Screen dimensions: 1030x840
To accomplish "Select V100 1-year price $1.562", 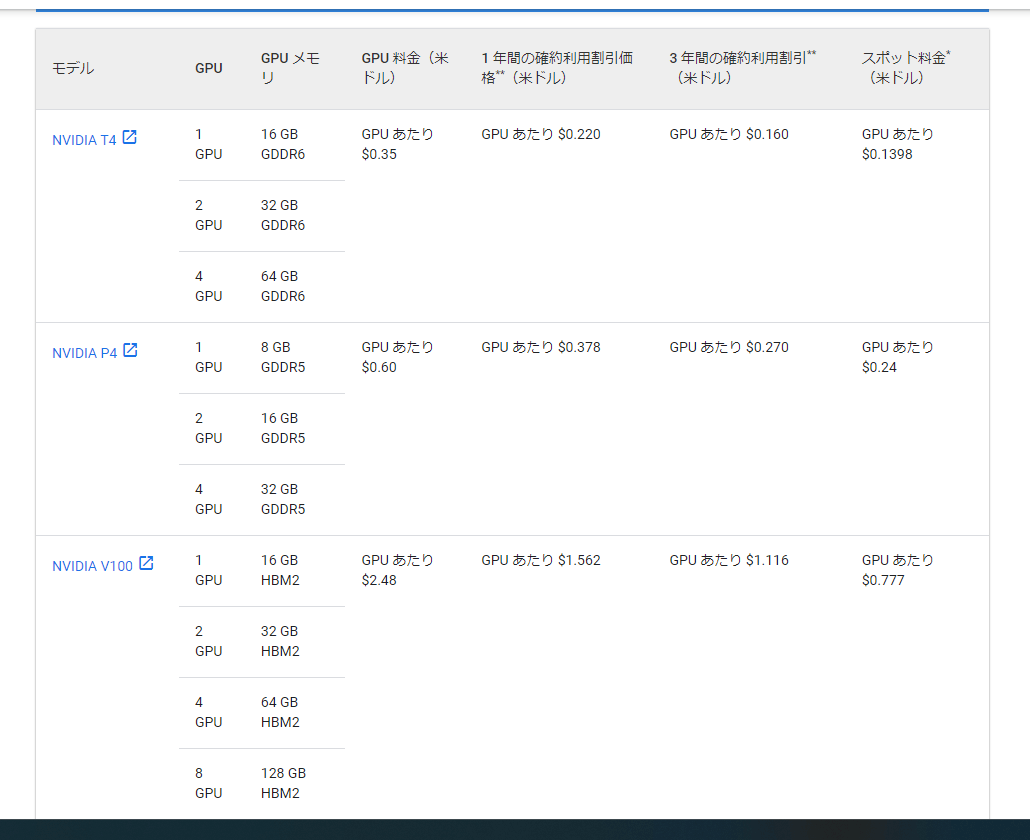I will coord(541,560).
